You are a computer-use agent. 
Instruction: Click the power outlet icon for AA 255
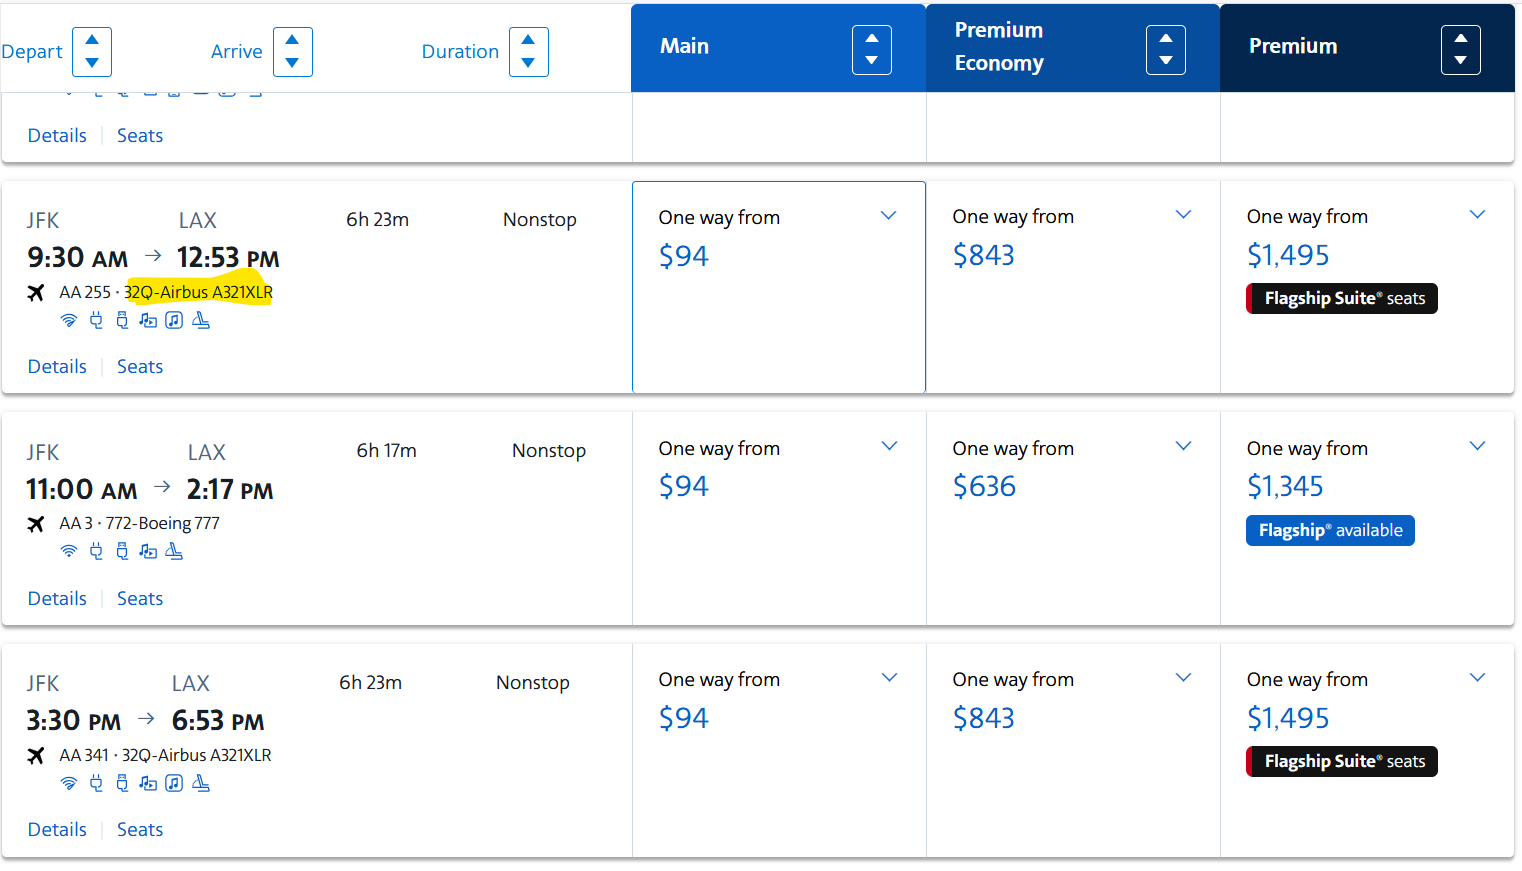tap(96, 320)
